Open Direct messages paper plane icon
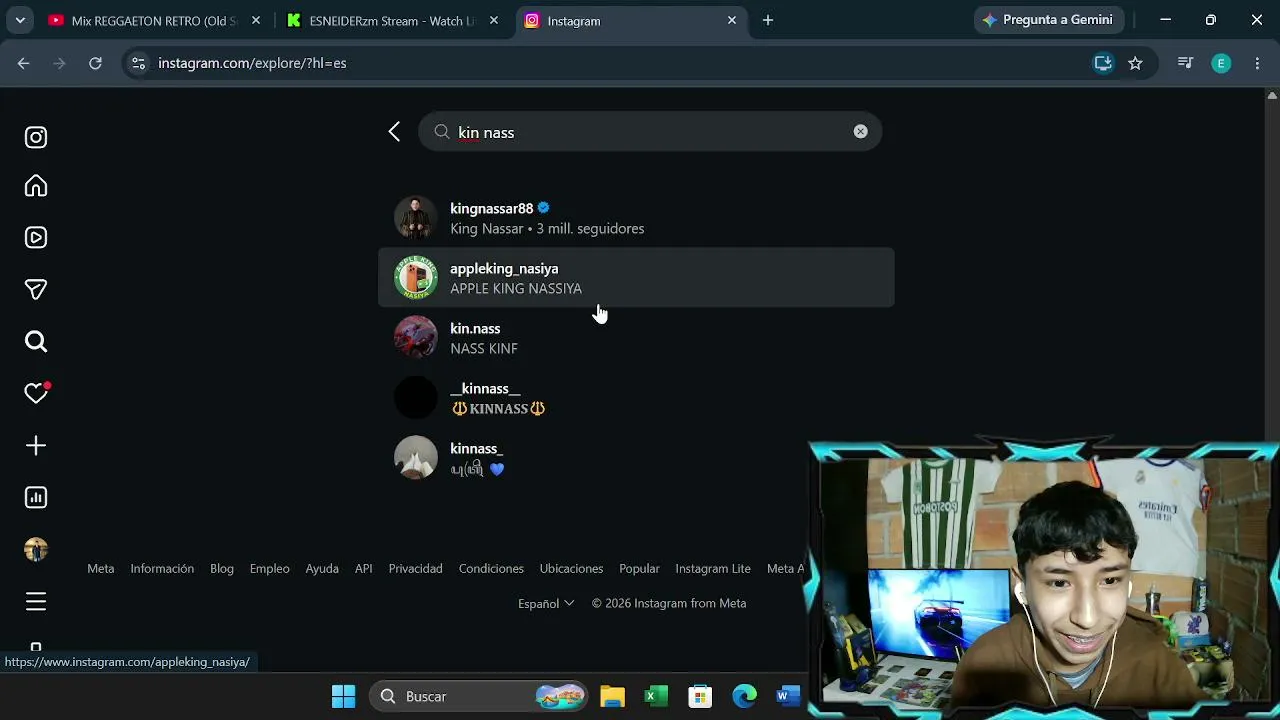 (x=36, y=290)
